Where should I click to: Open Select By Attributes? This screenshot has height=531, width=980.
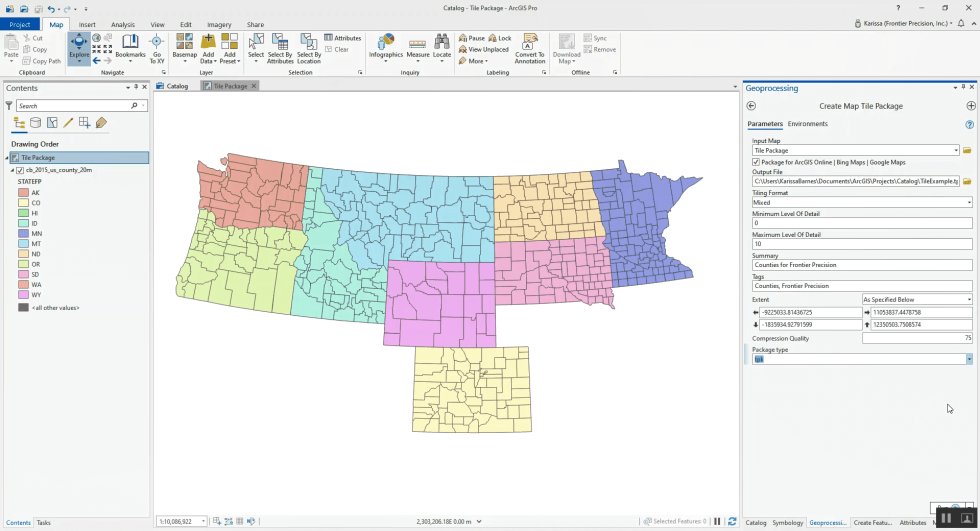[280, 48]
